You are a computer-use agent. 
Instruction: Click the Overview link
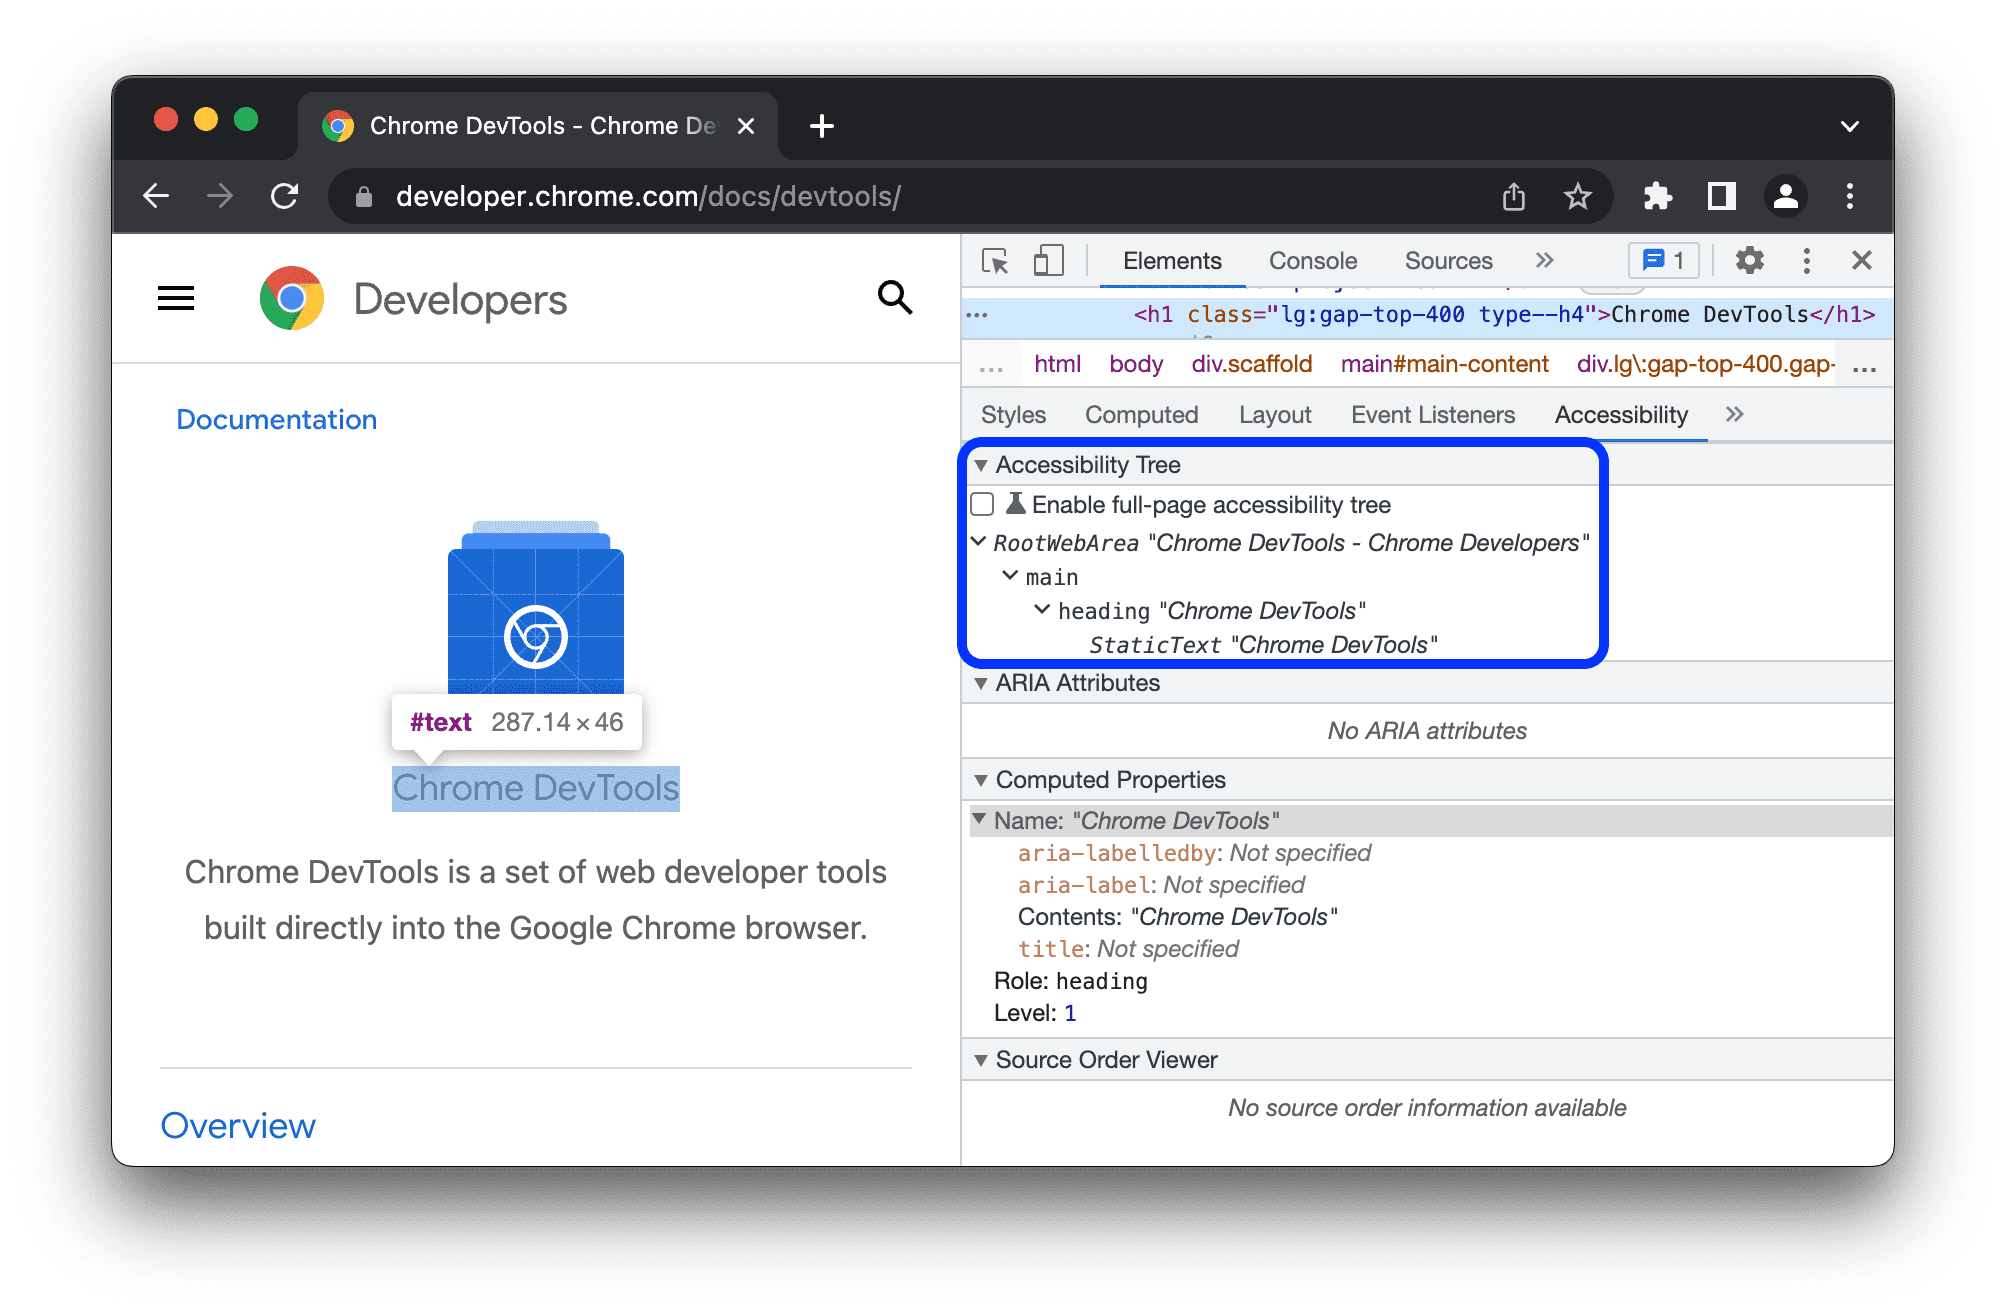pos(239,1125)
